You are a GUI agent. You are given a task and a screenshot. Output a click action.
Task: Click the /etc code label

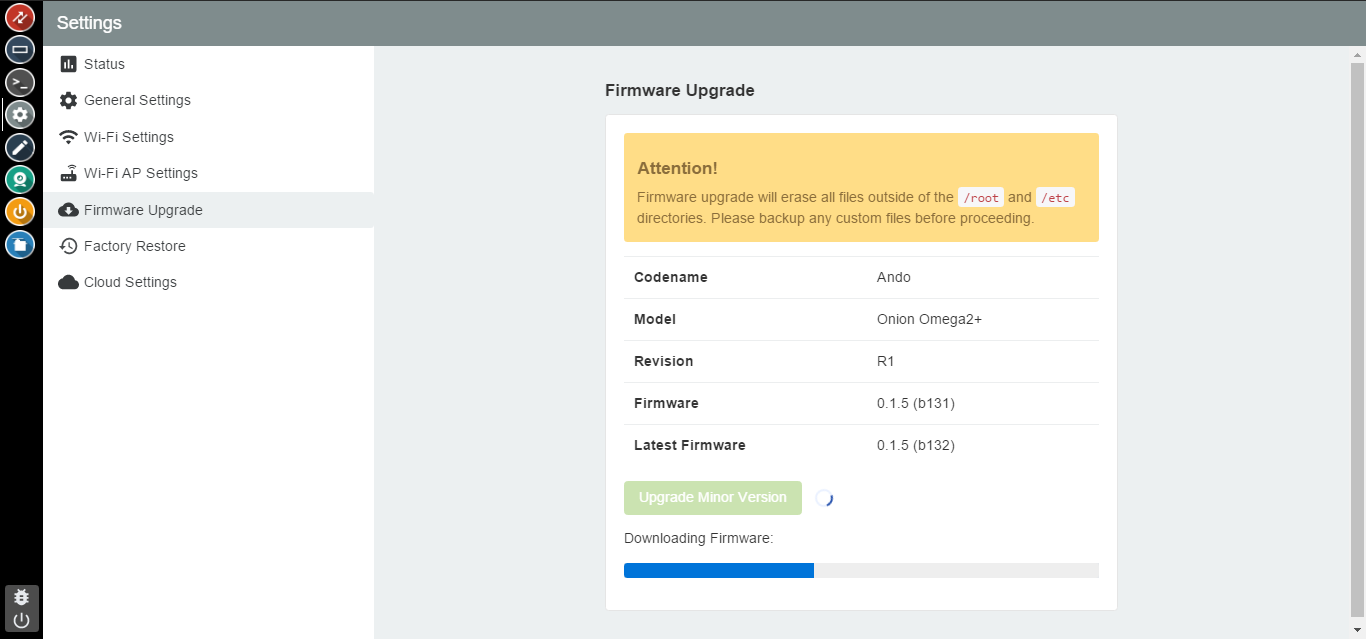1055,198
